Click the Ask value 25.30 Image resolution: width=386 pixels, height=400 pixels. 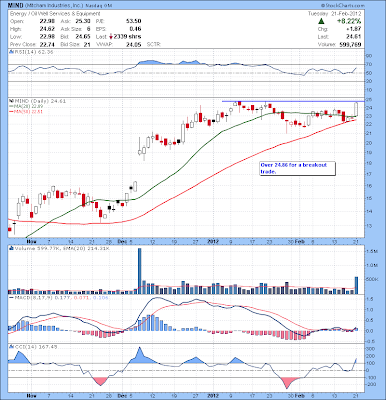[83, 21]
